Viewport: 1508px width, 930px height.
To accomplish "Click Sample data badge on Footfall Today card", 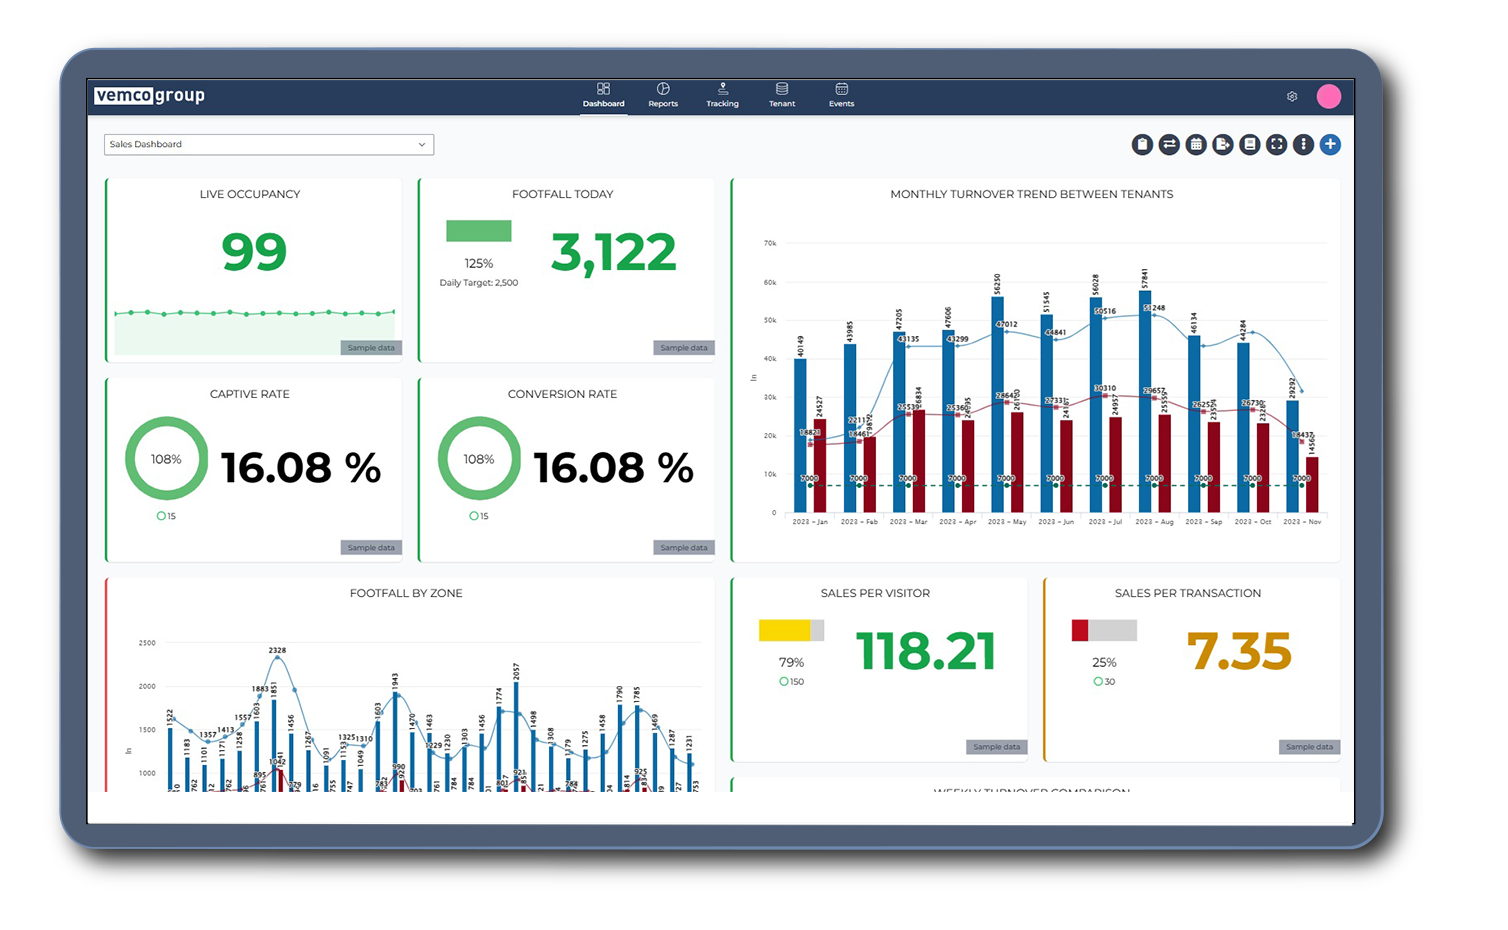I will click(x=684, y=347).
